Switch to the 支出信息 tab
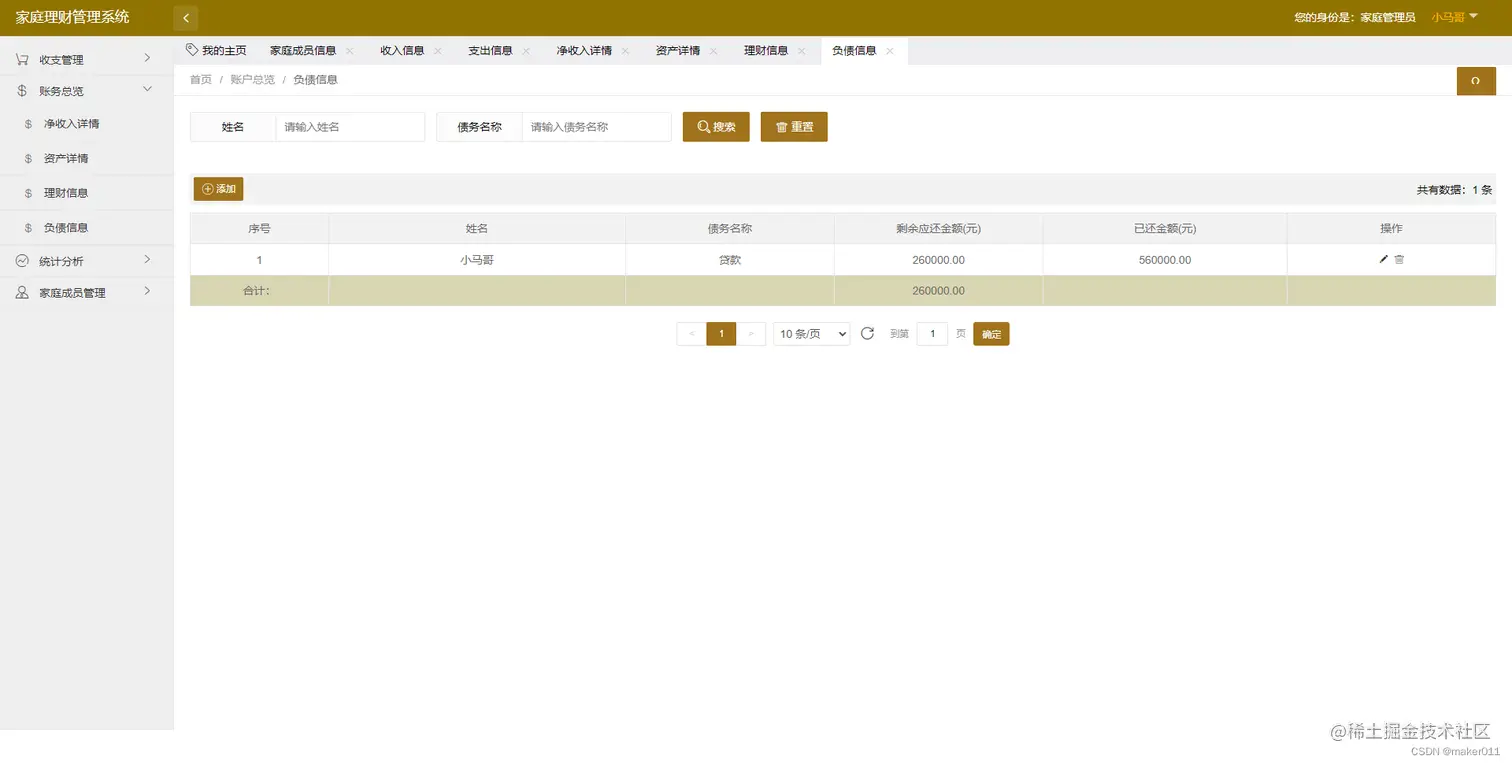The height and width of the screenshot is (763, 1512). coord(490,50)
